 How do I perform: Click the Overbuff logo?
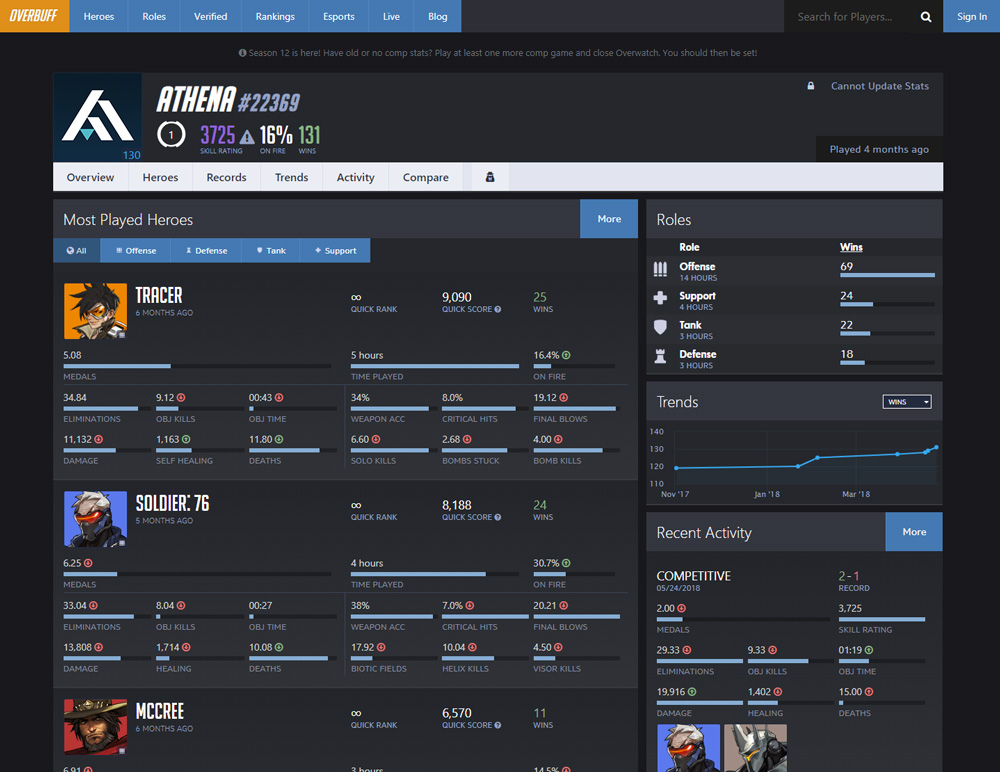pos(34,16)
